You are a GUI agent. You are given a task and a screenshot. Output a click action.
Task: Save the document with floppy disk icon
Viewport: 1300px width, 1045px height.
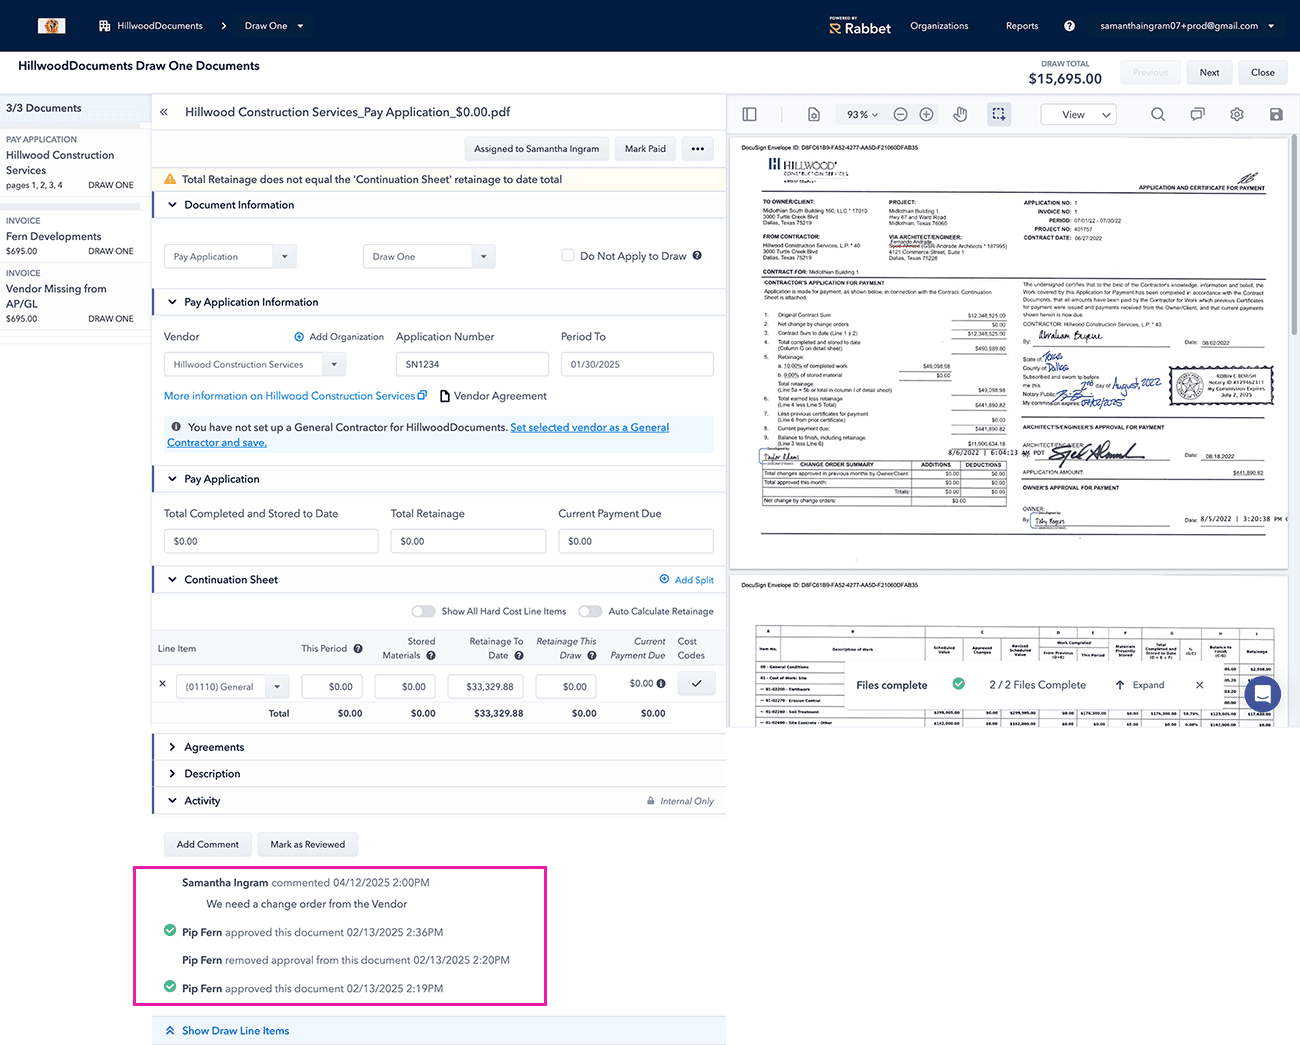point(1276,115)
